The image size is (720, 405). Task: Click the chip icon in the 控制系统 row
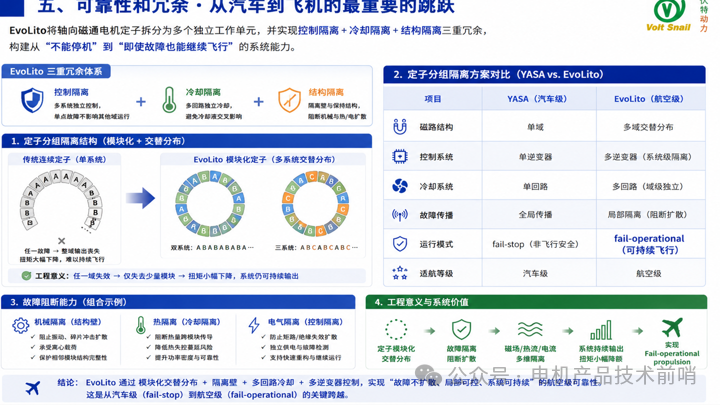click(x=400, y=157)
